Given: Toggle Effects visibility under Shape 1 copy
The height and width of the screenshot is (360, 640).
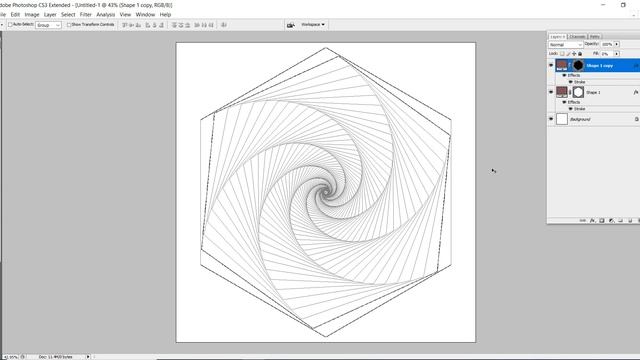Looking at the screenshot, I should coord(564,76).
